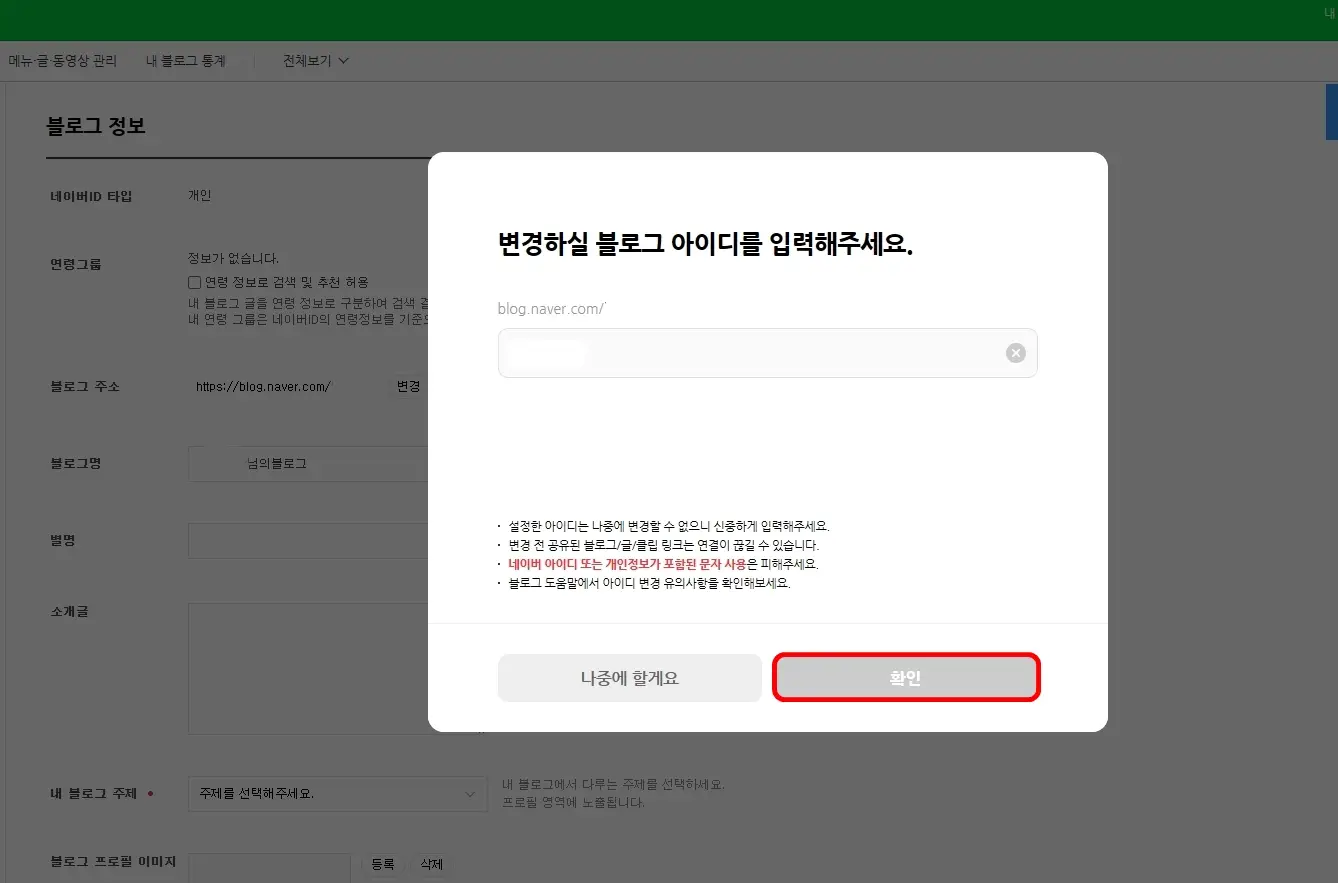
Task: Confirm the blog ID change with 확인
Action: tap(905, 677)
